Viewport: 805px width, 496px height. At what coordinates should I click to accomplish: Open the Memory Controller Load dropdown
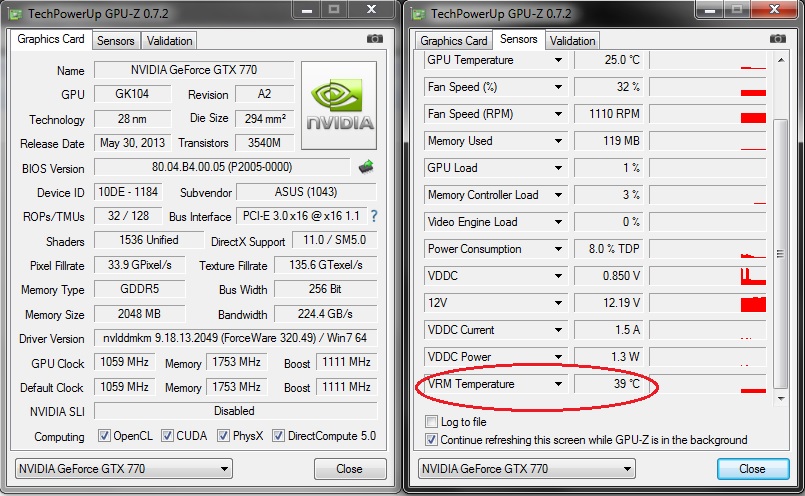(558, 195)
